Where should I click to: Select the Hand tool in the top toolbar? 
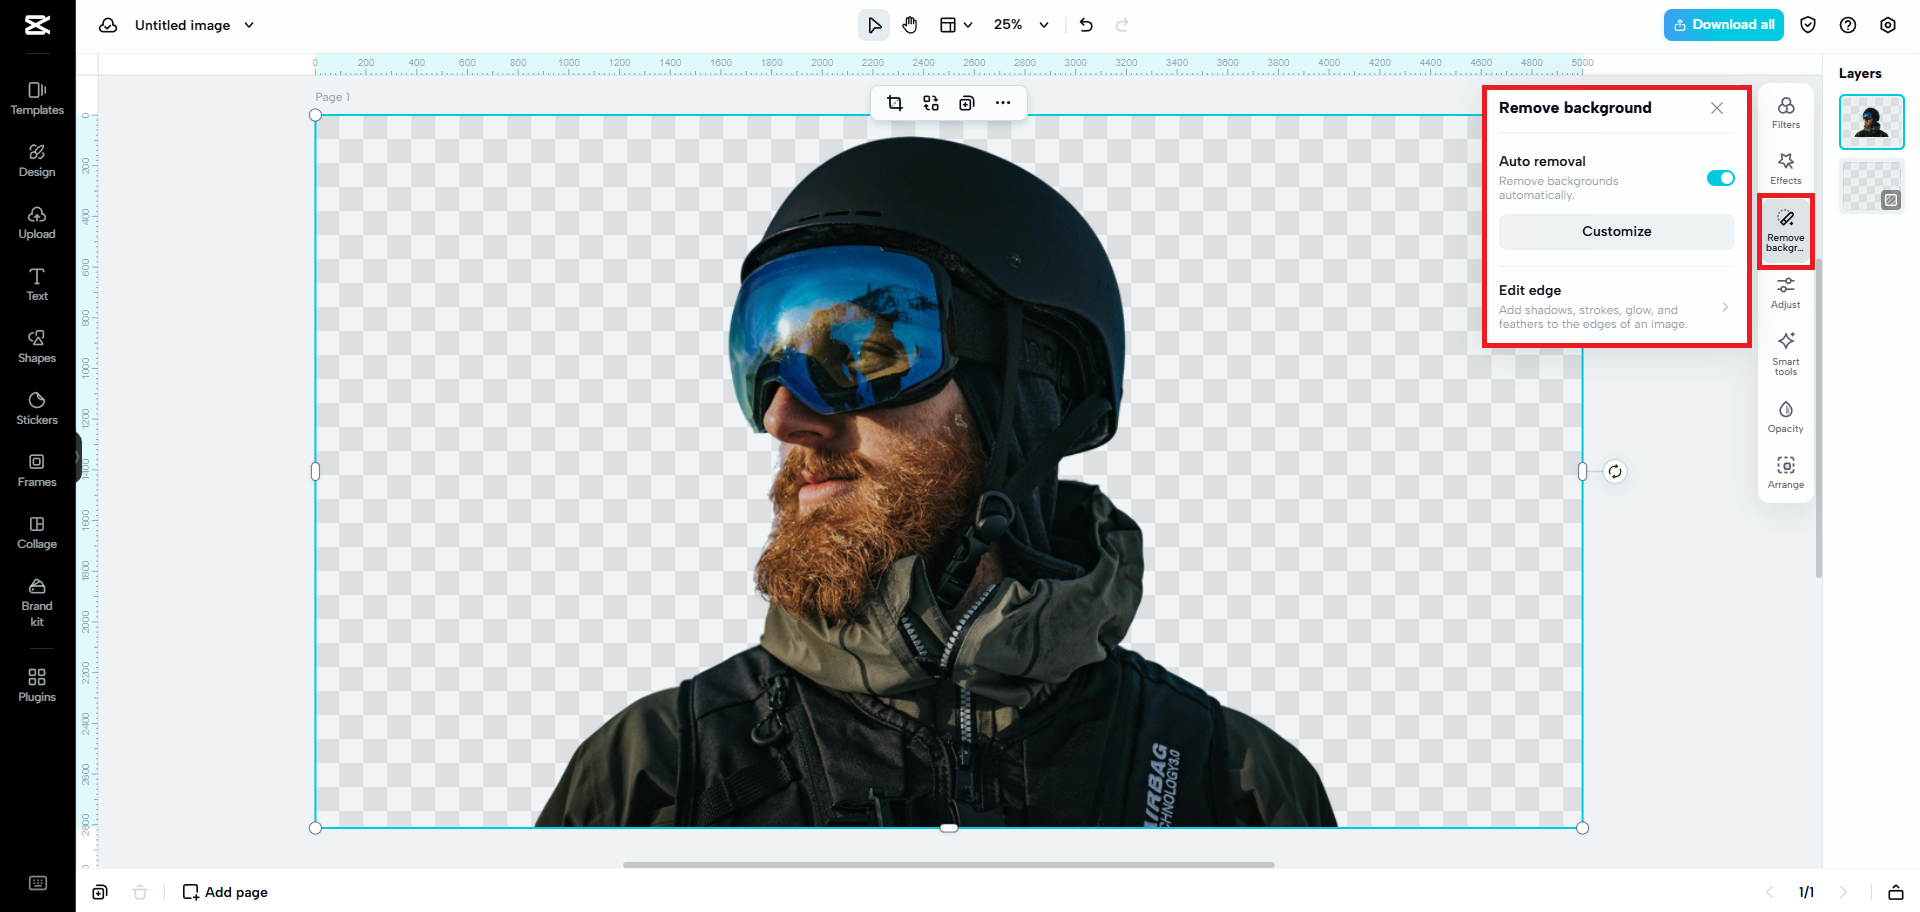(910, 25)
